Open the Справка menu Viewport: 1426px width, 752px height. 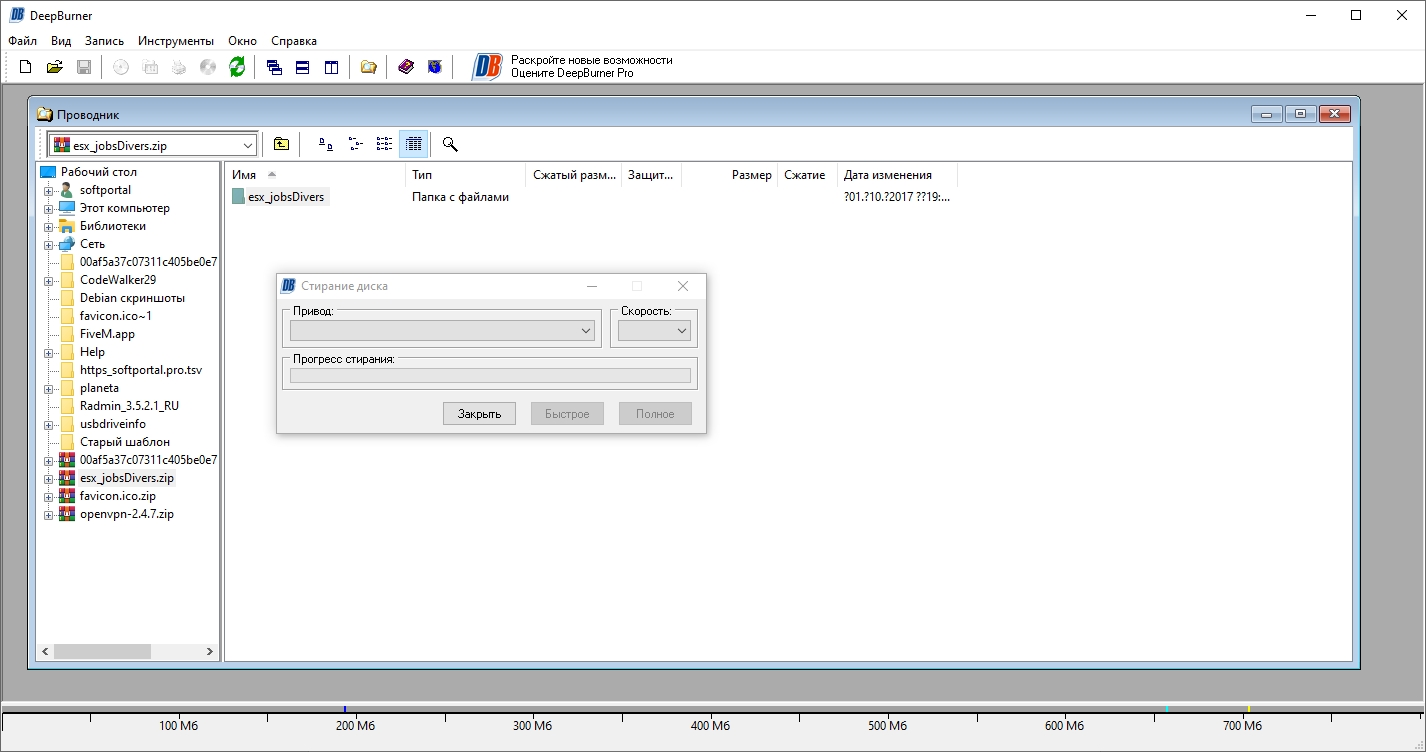click(294, 41)
